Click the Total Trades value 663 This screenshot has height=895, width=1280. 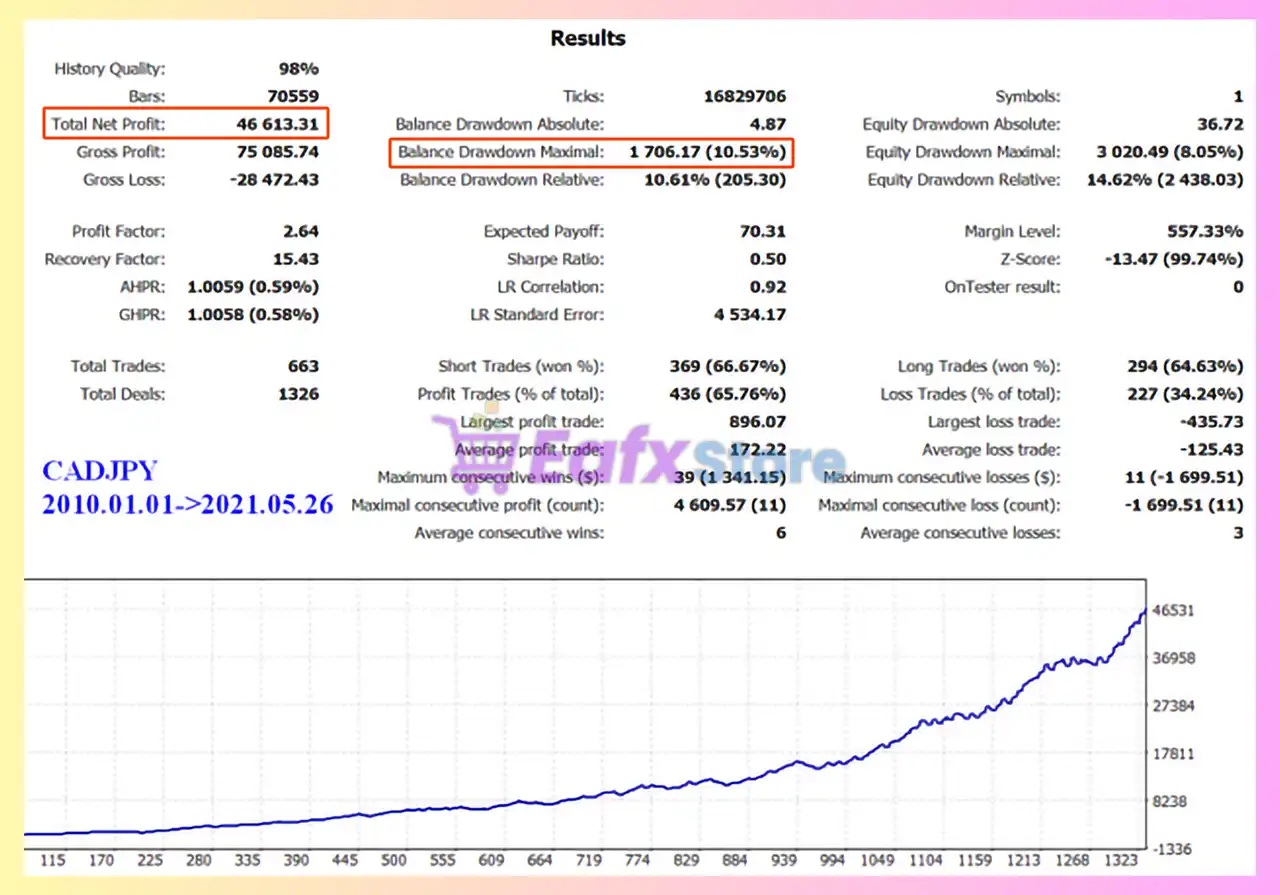point(303,367)
